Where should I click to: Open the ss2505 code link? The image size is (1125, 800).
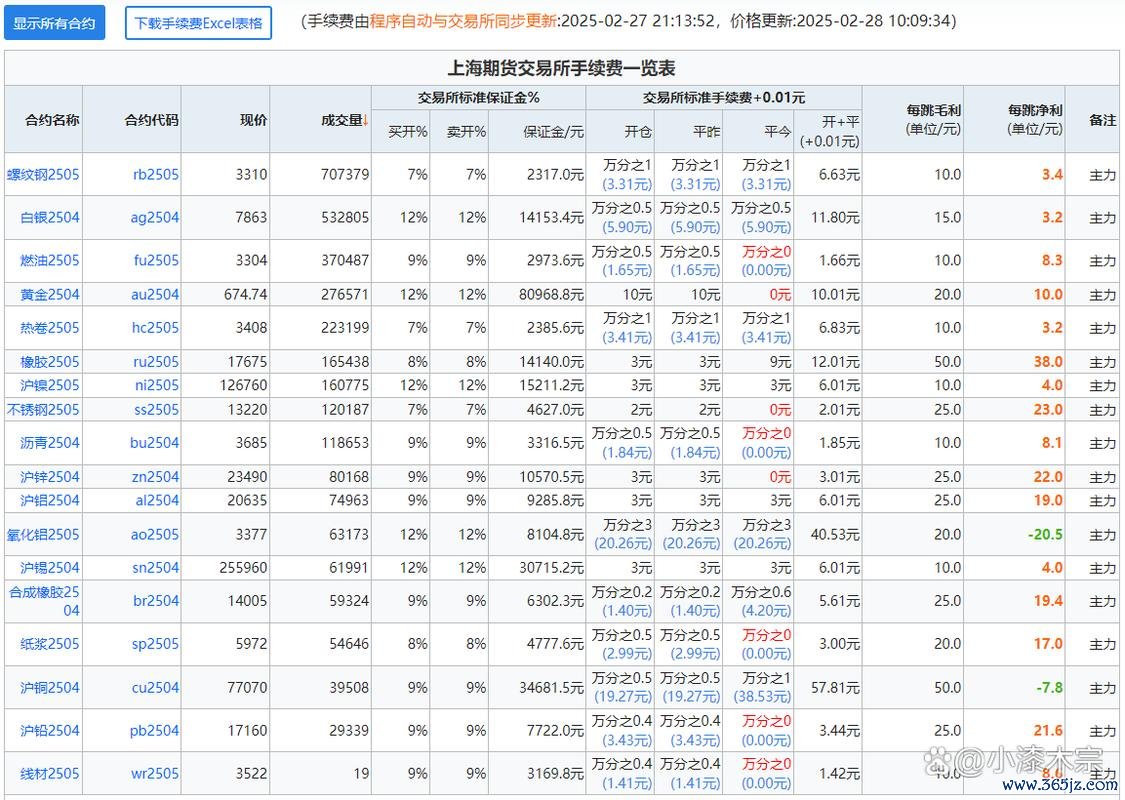click(x=156, y=410)
